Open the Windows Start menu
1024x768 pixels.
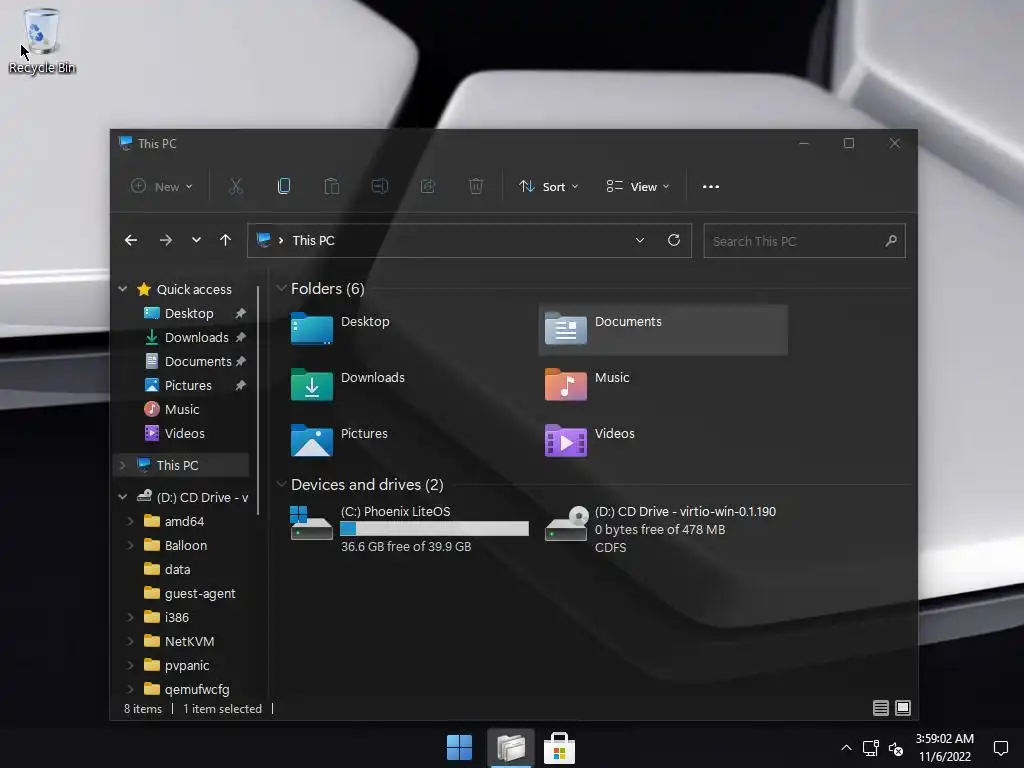[460, 748]
